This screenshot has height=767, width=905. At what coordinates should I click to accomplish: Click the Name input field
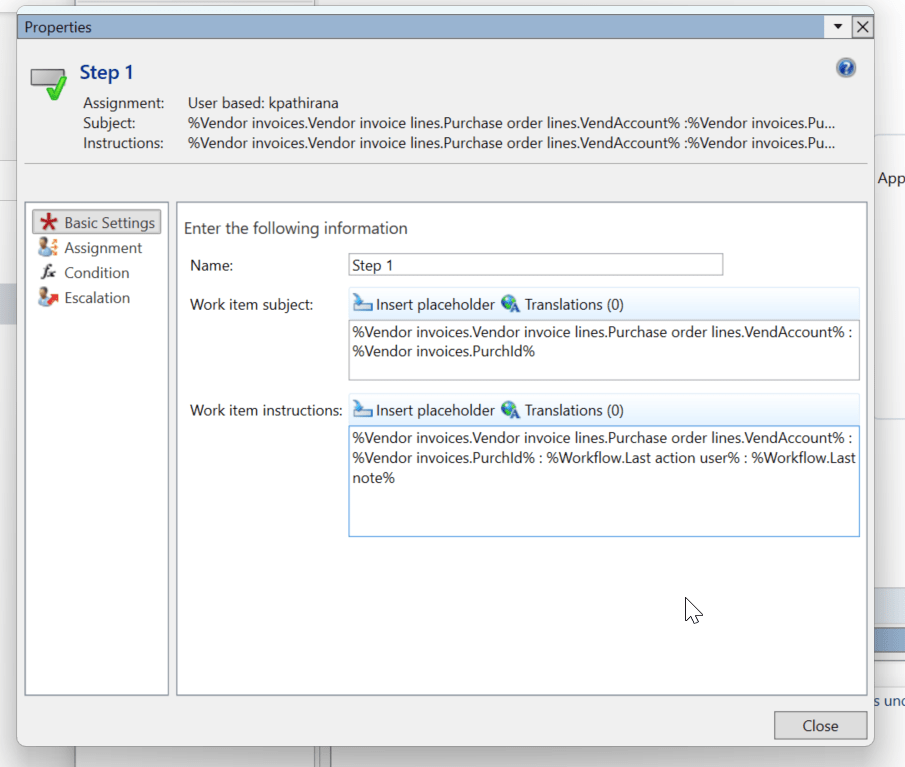pyautogui.click(x=535, y=264)
